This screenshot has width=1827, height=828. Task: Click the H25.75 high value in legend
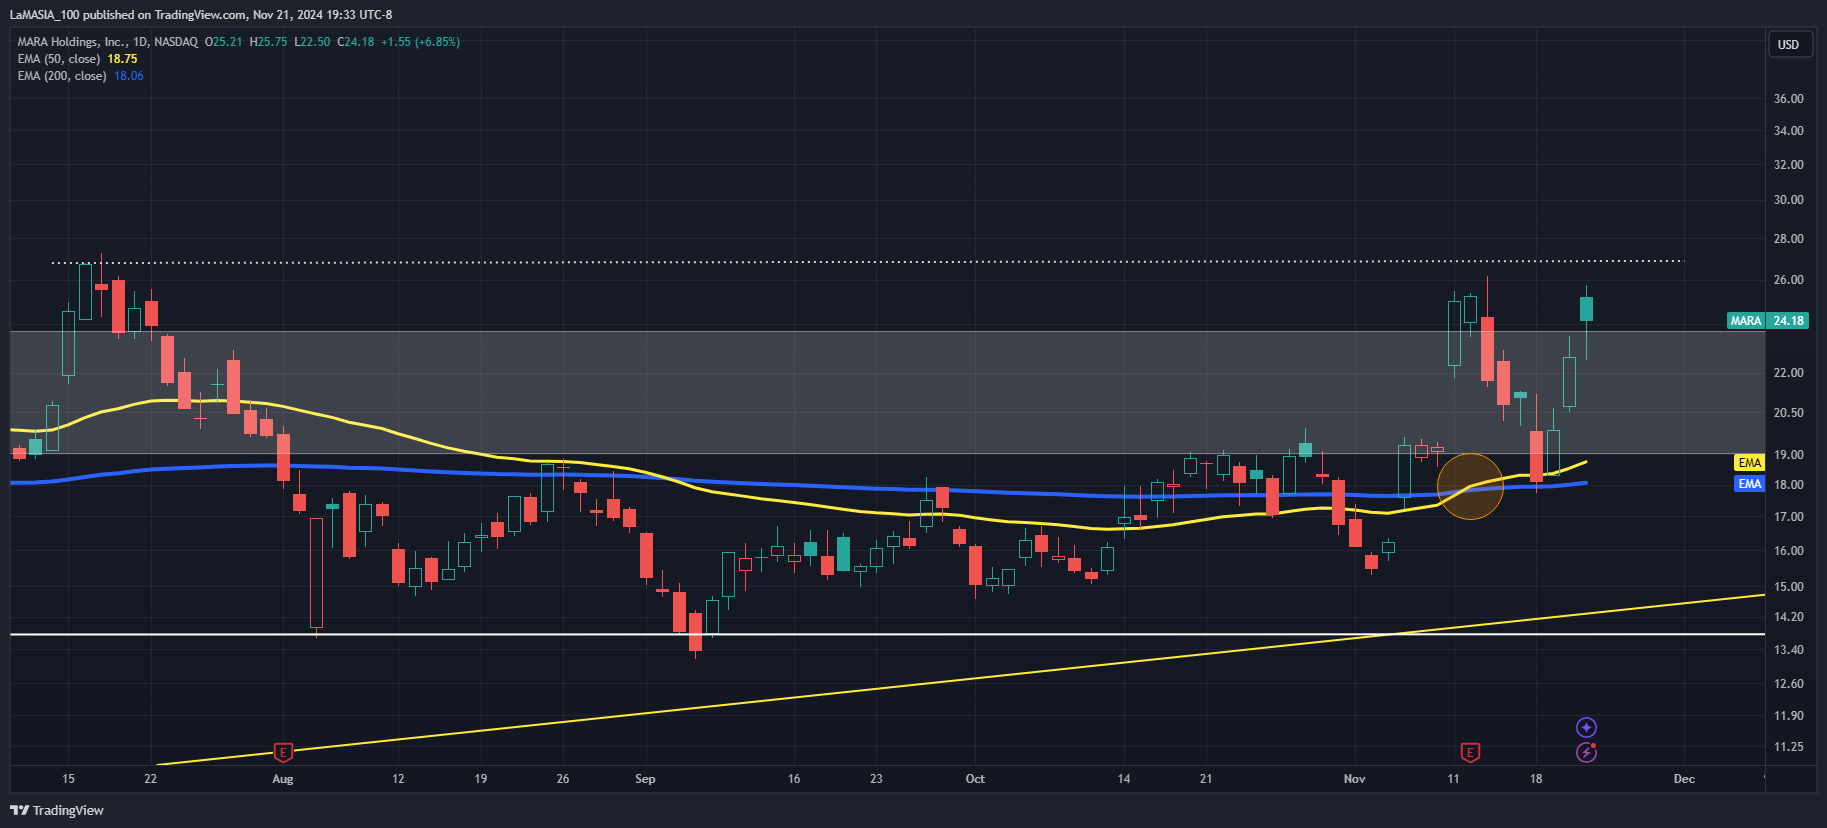pos(269,42)
